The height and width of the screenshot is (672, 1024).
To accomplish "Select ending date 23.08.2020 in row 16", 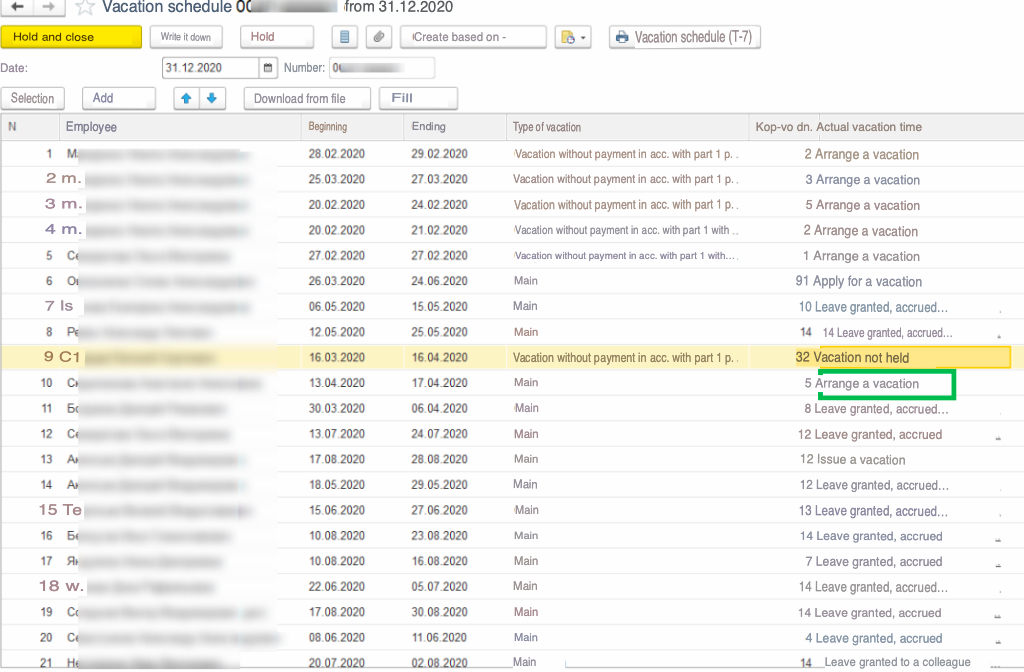I will coord(440,536).
